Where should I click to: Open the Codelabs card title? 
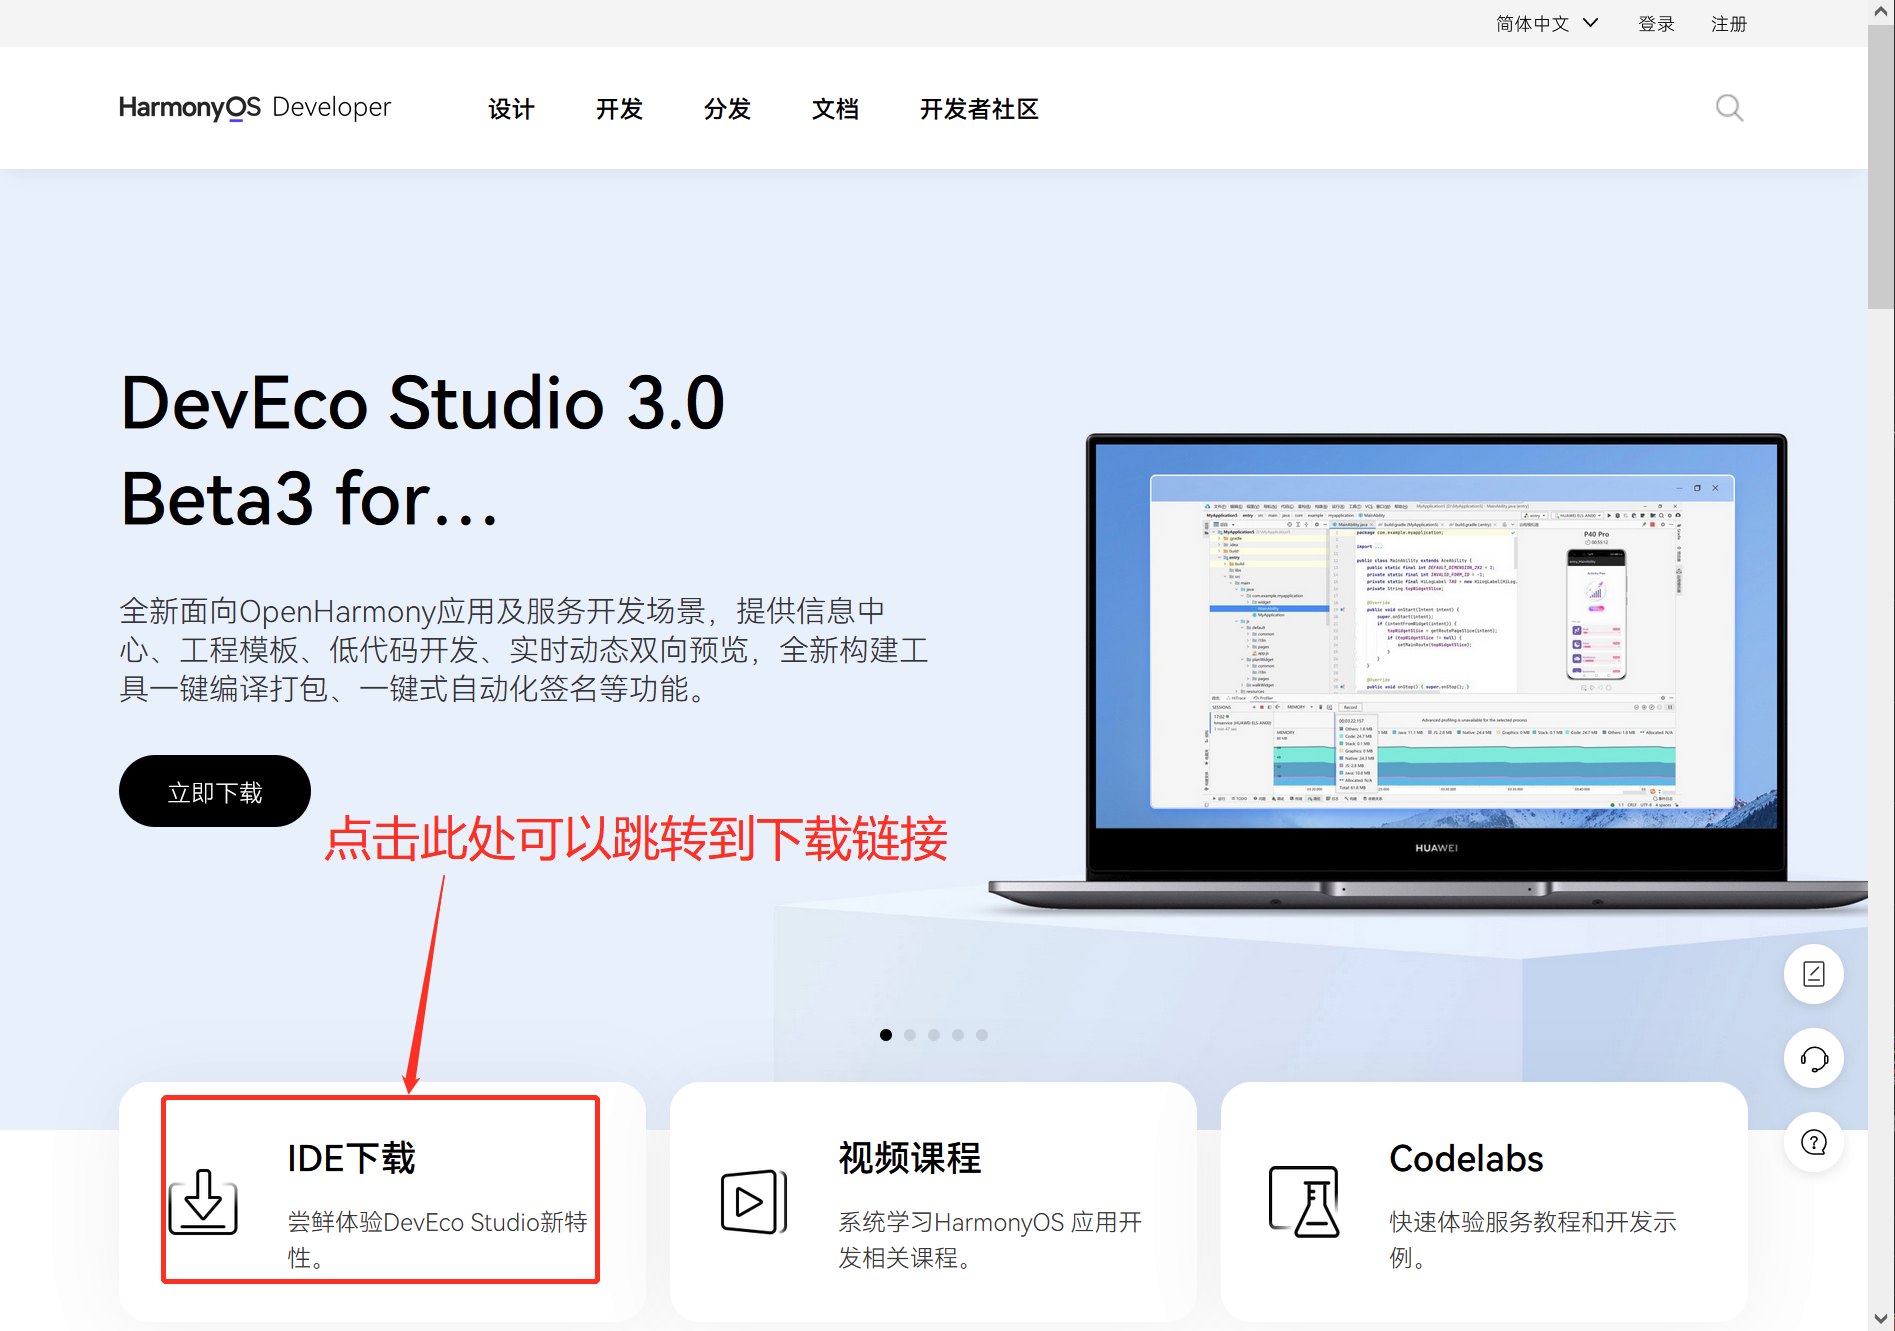1466,1158
